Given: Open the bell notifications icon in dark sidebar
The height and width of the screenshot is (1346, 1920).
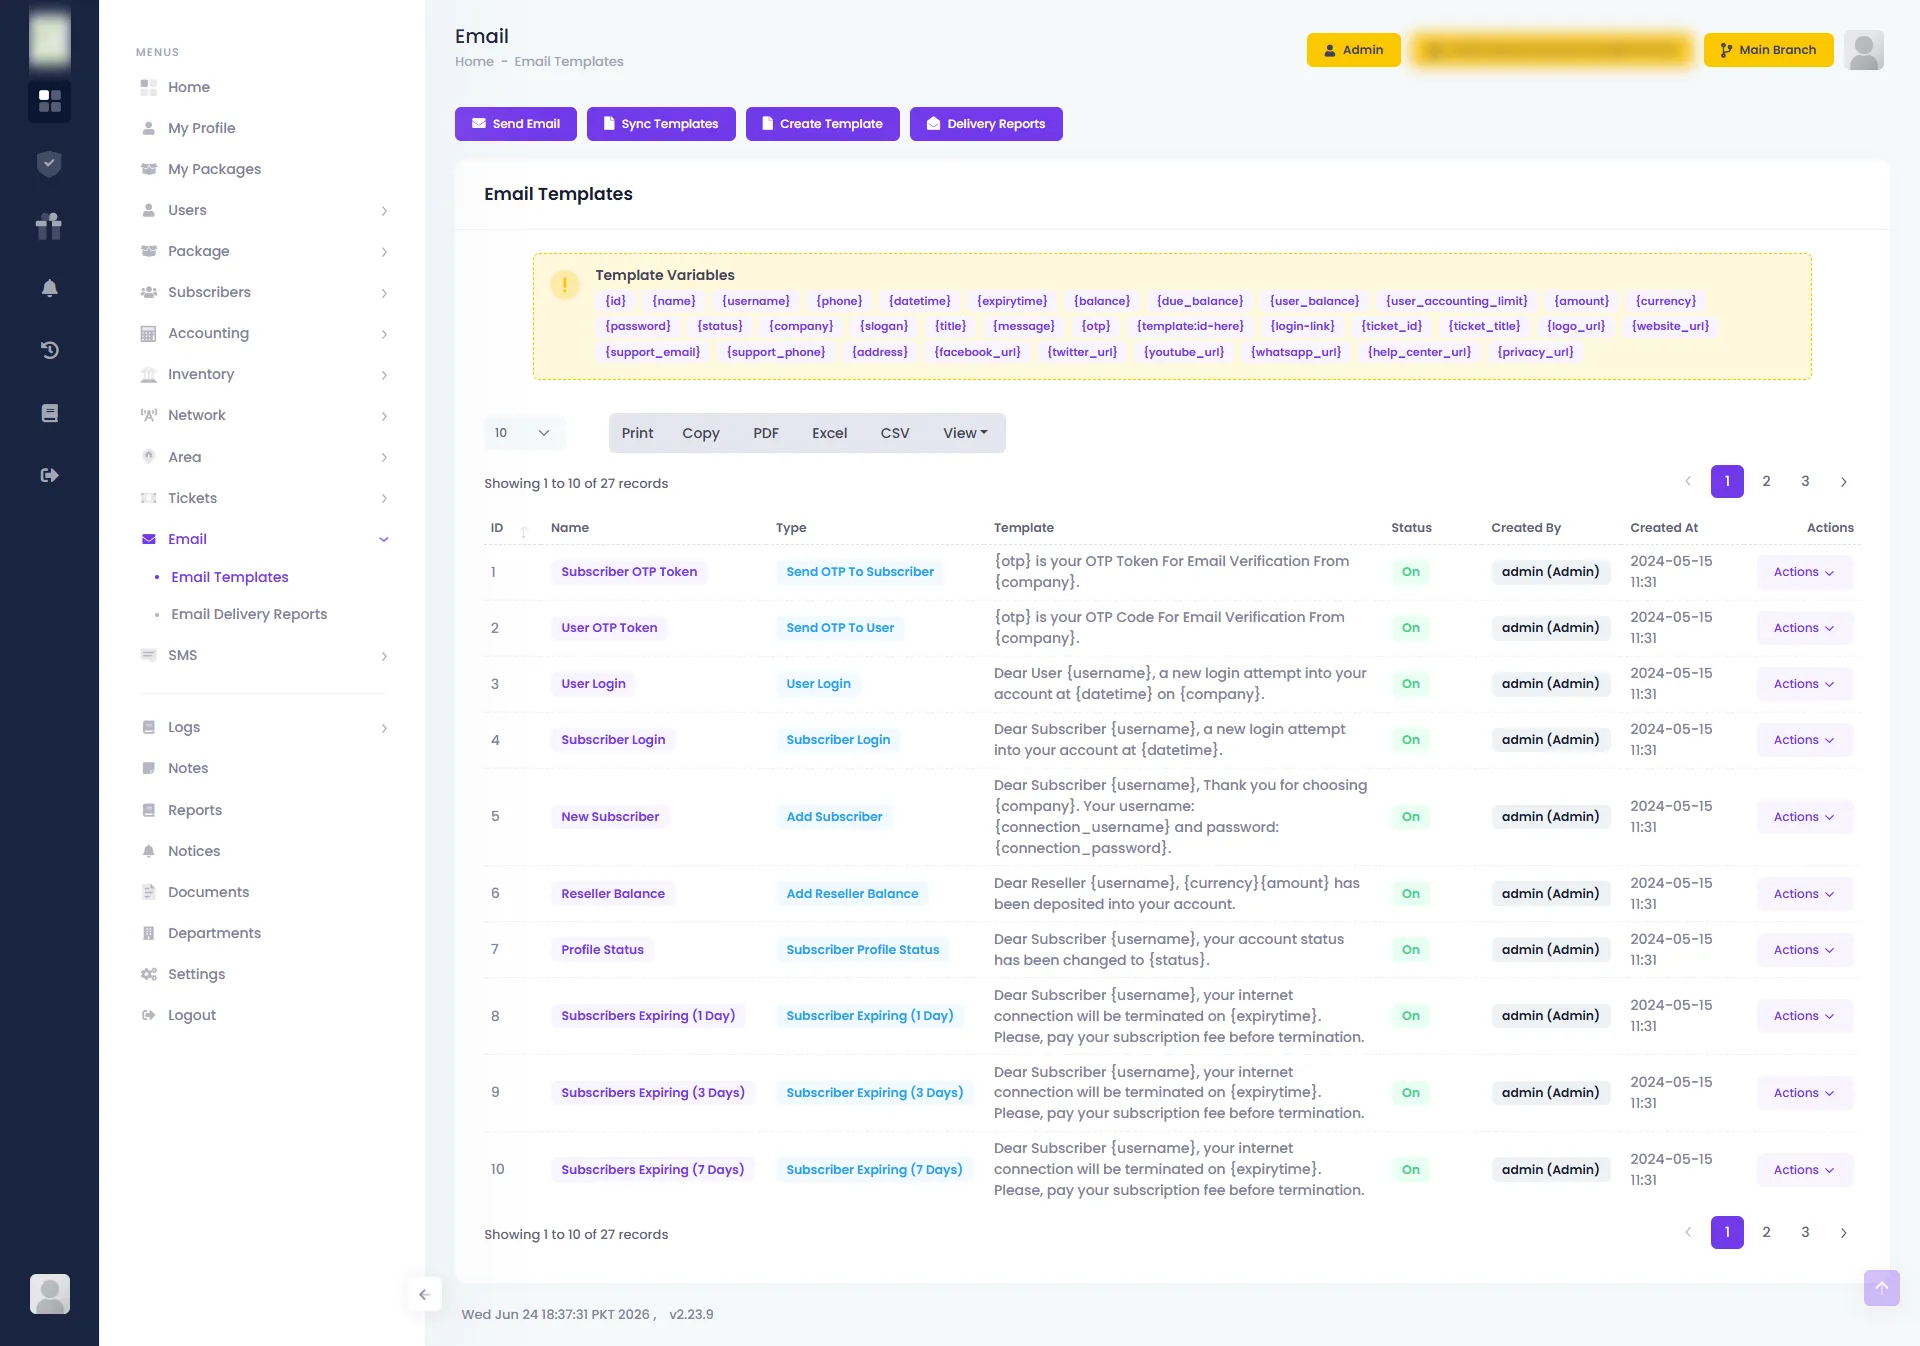Looking at the screenshot, I should [x=49, y=288].
